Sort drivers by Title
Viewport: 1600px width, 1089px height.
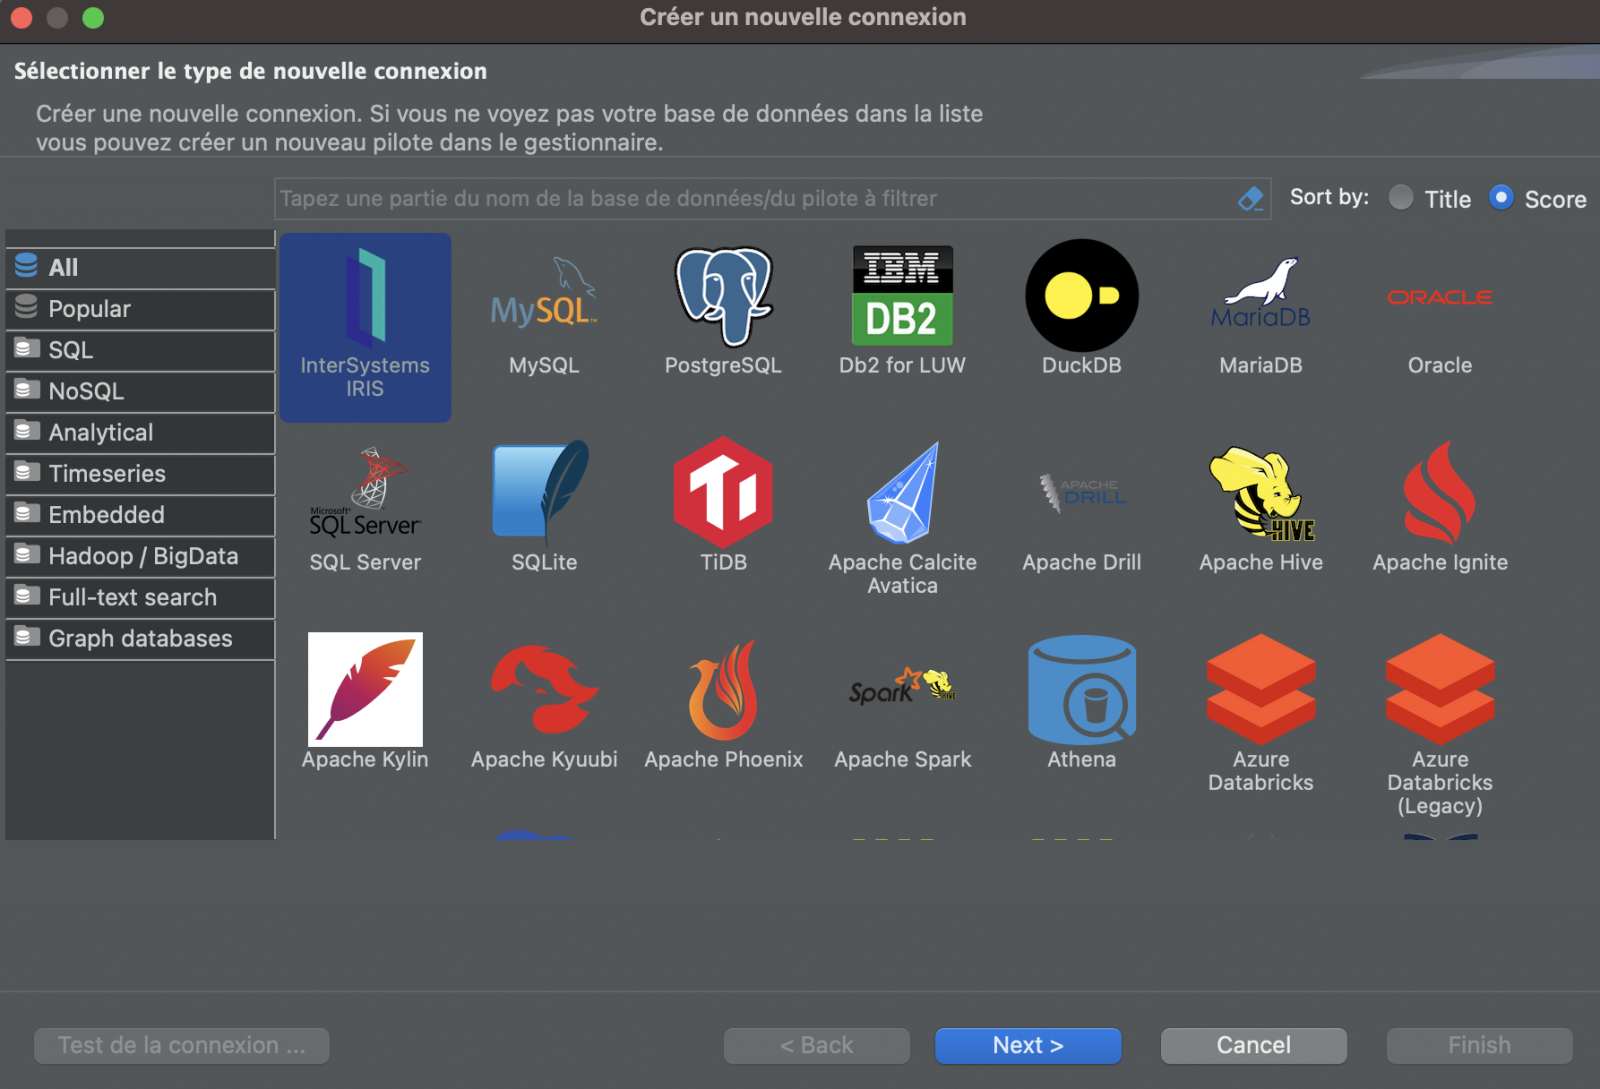tap(1401, 198)
